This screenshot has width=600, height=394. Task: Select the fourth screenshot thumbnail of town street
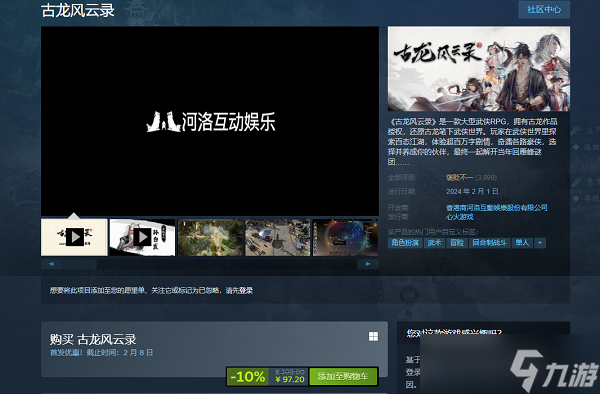278,237
